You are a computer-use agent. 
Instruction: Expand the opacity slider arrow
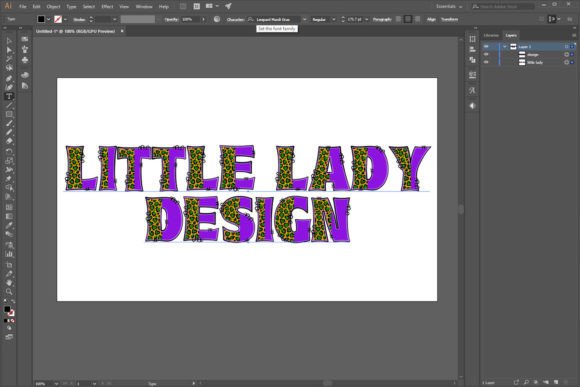[203, 19]
